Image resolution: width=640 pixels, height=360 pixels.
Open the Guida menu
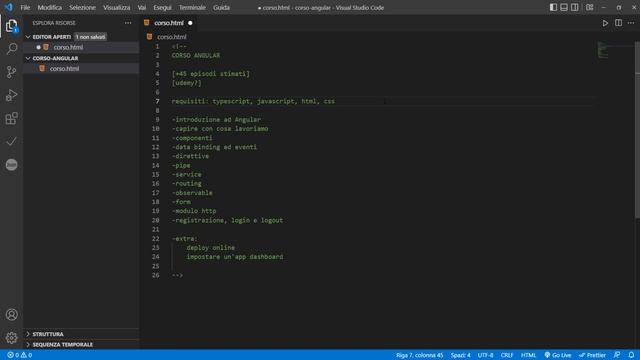coord(221,7)
